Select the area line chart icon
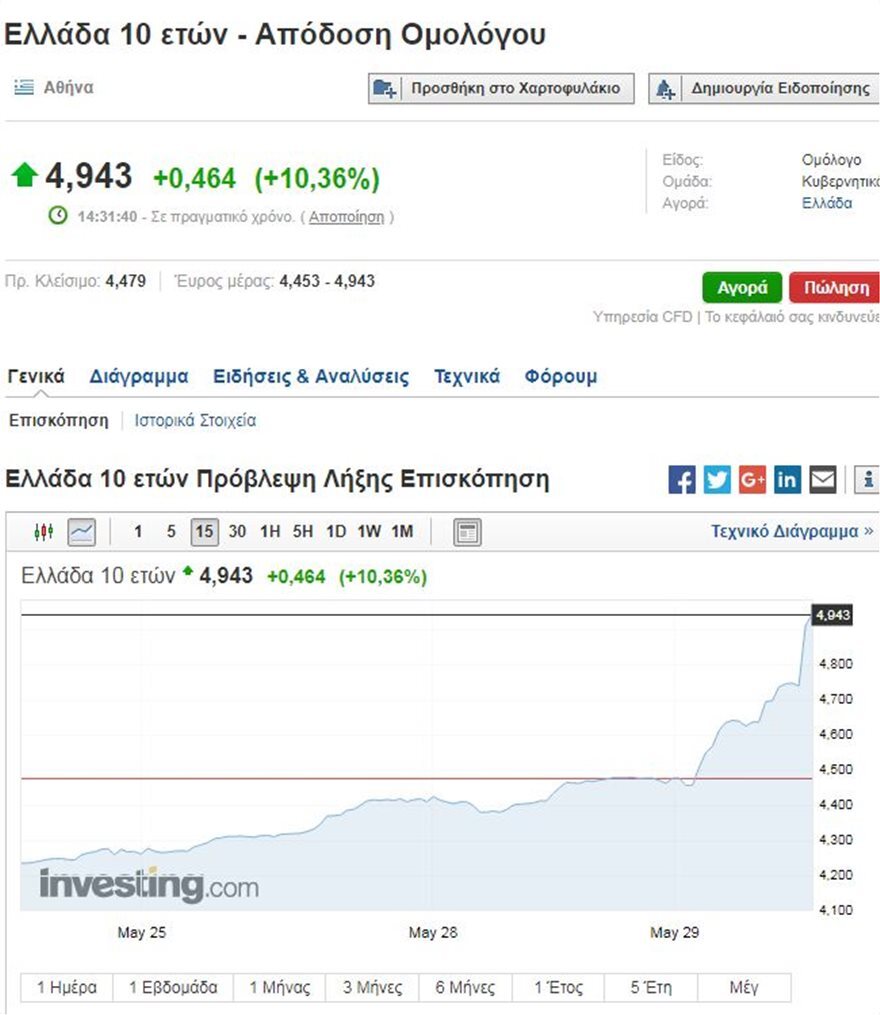880x1015 pixels. (81, 532)
